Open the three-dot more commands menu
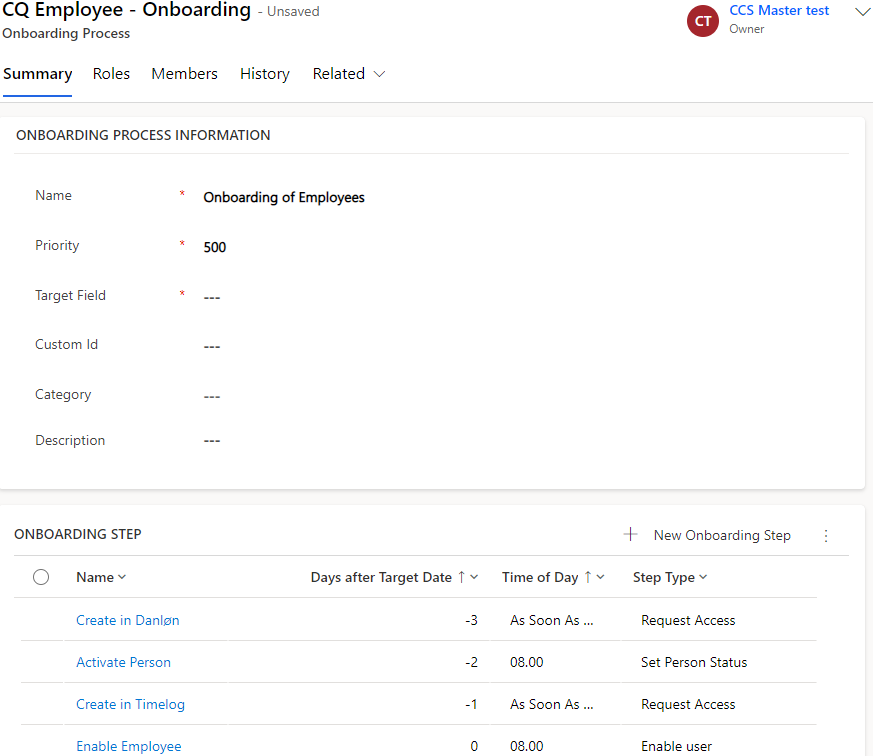 (x=826, y=536)
